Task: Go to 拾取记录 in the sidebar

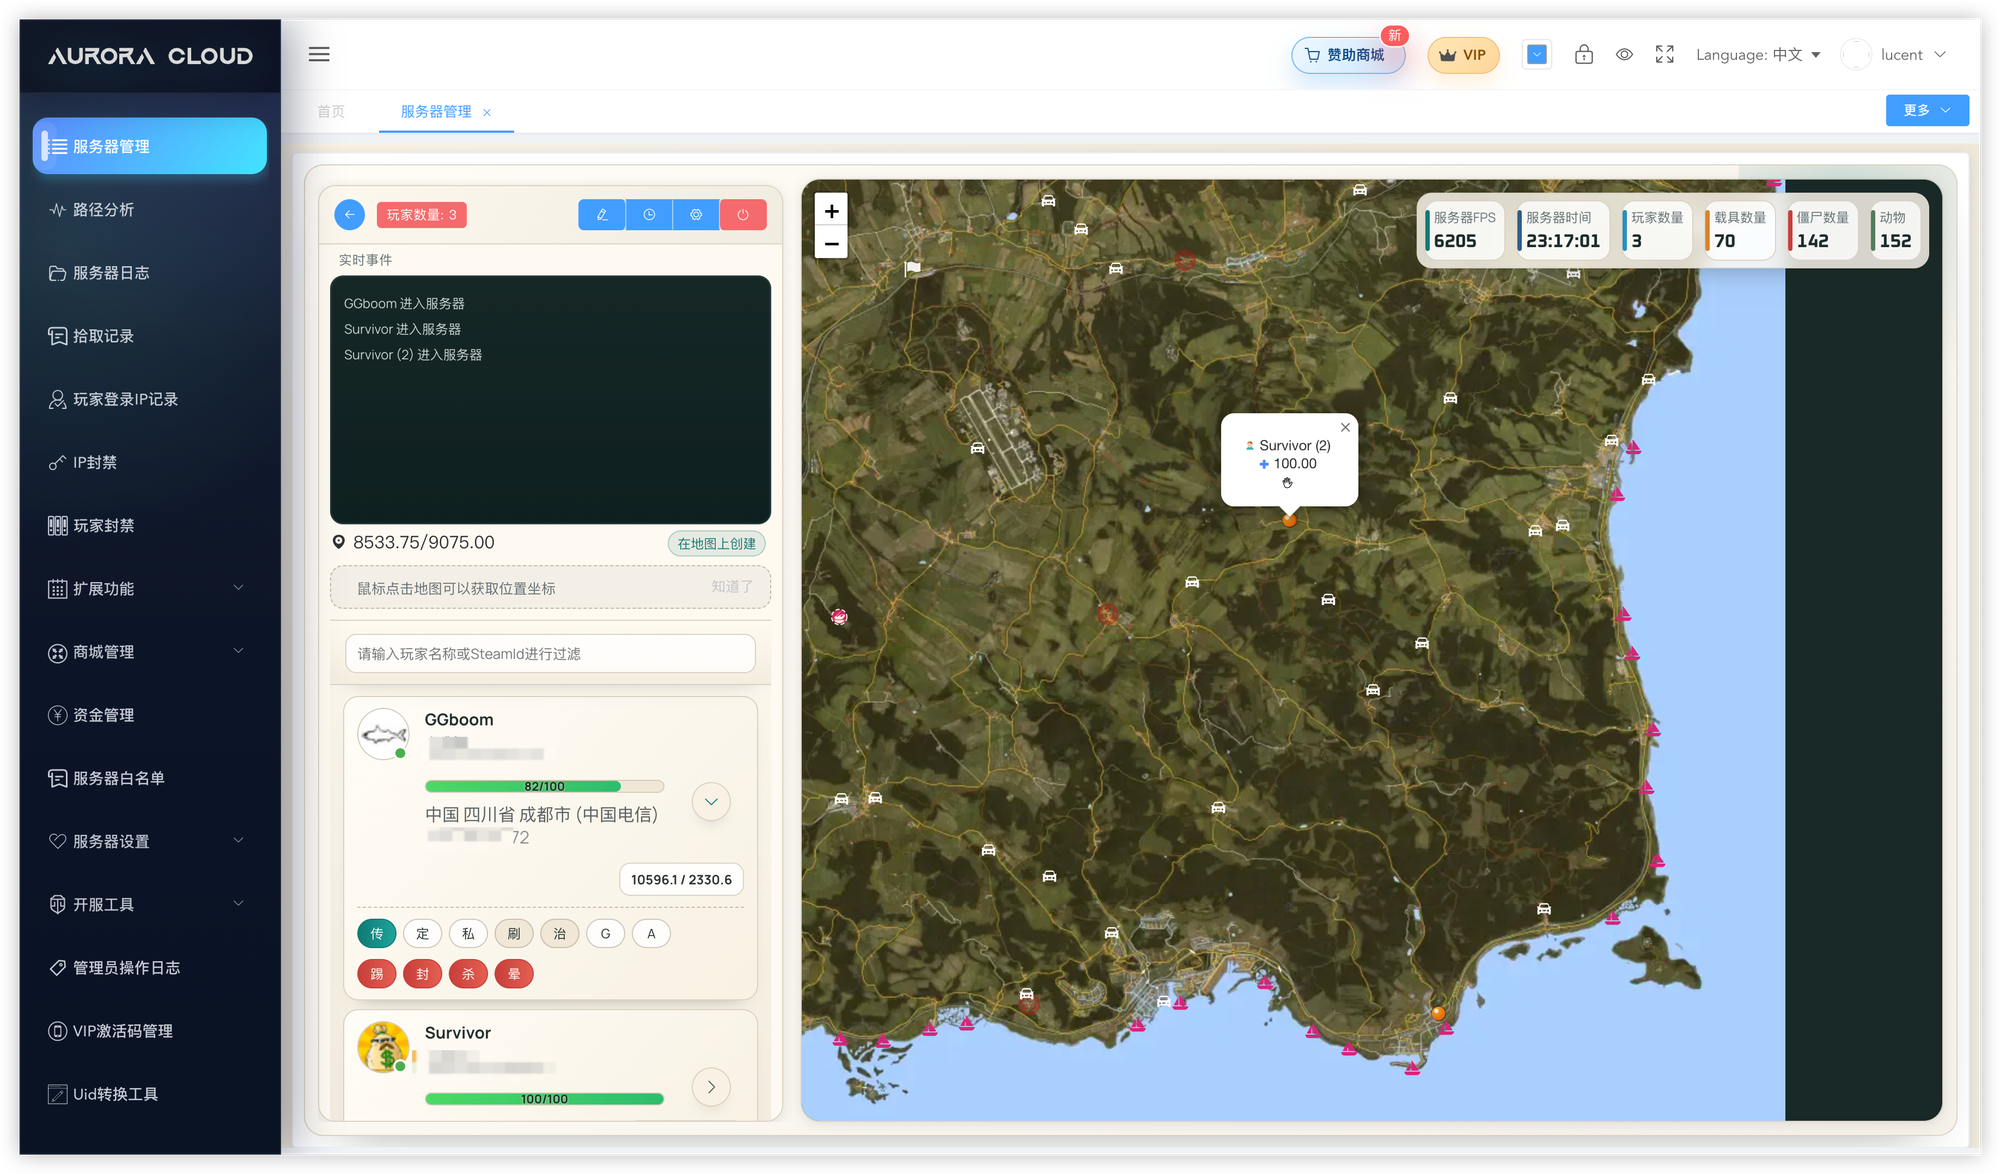Action: point(150,336)
